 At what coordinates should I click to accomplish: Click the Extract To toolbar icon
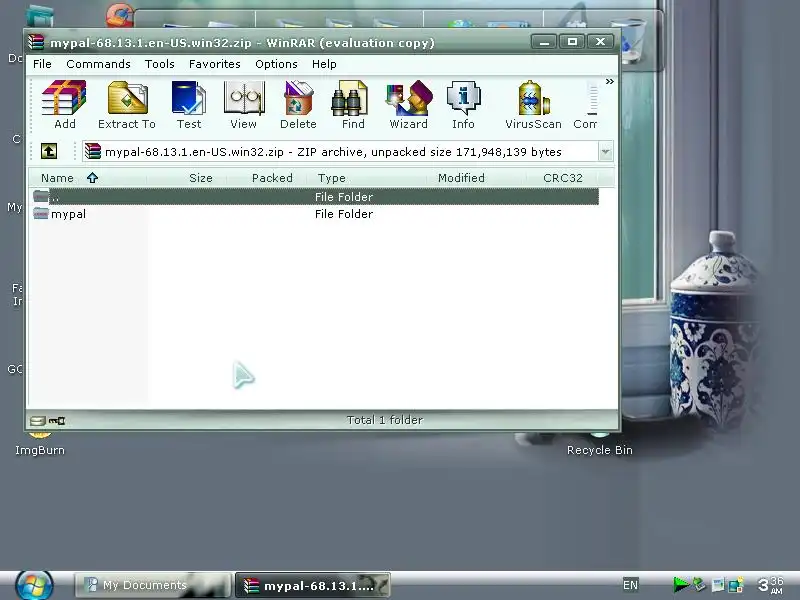tap(127, 105)
